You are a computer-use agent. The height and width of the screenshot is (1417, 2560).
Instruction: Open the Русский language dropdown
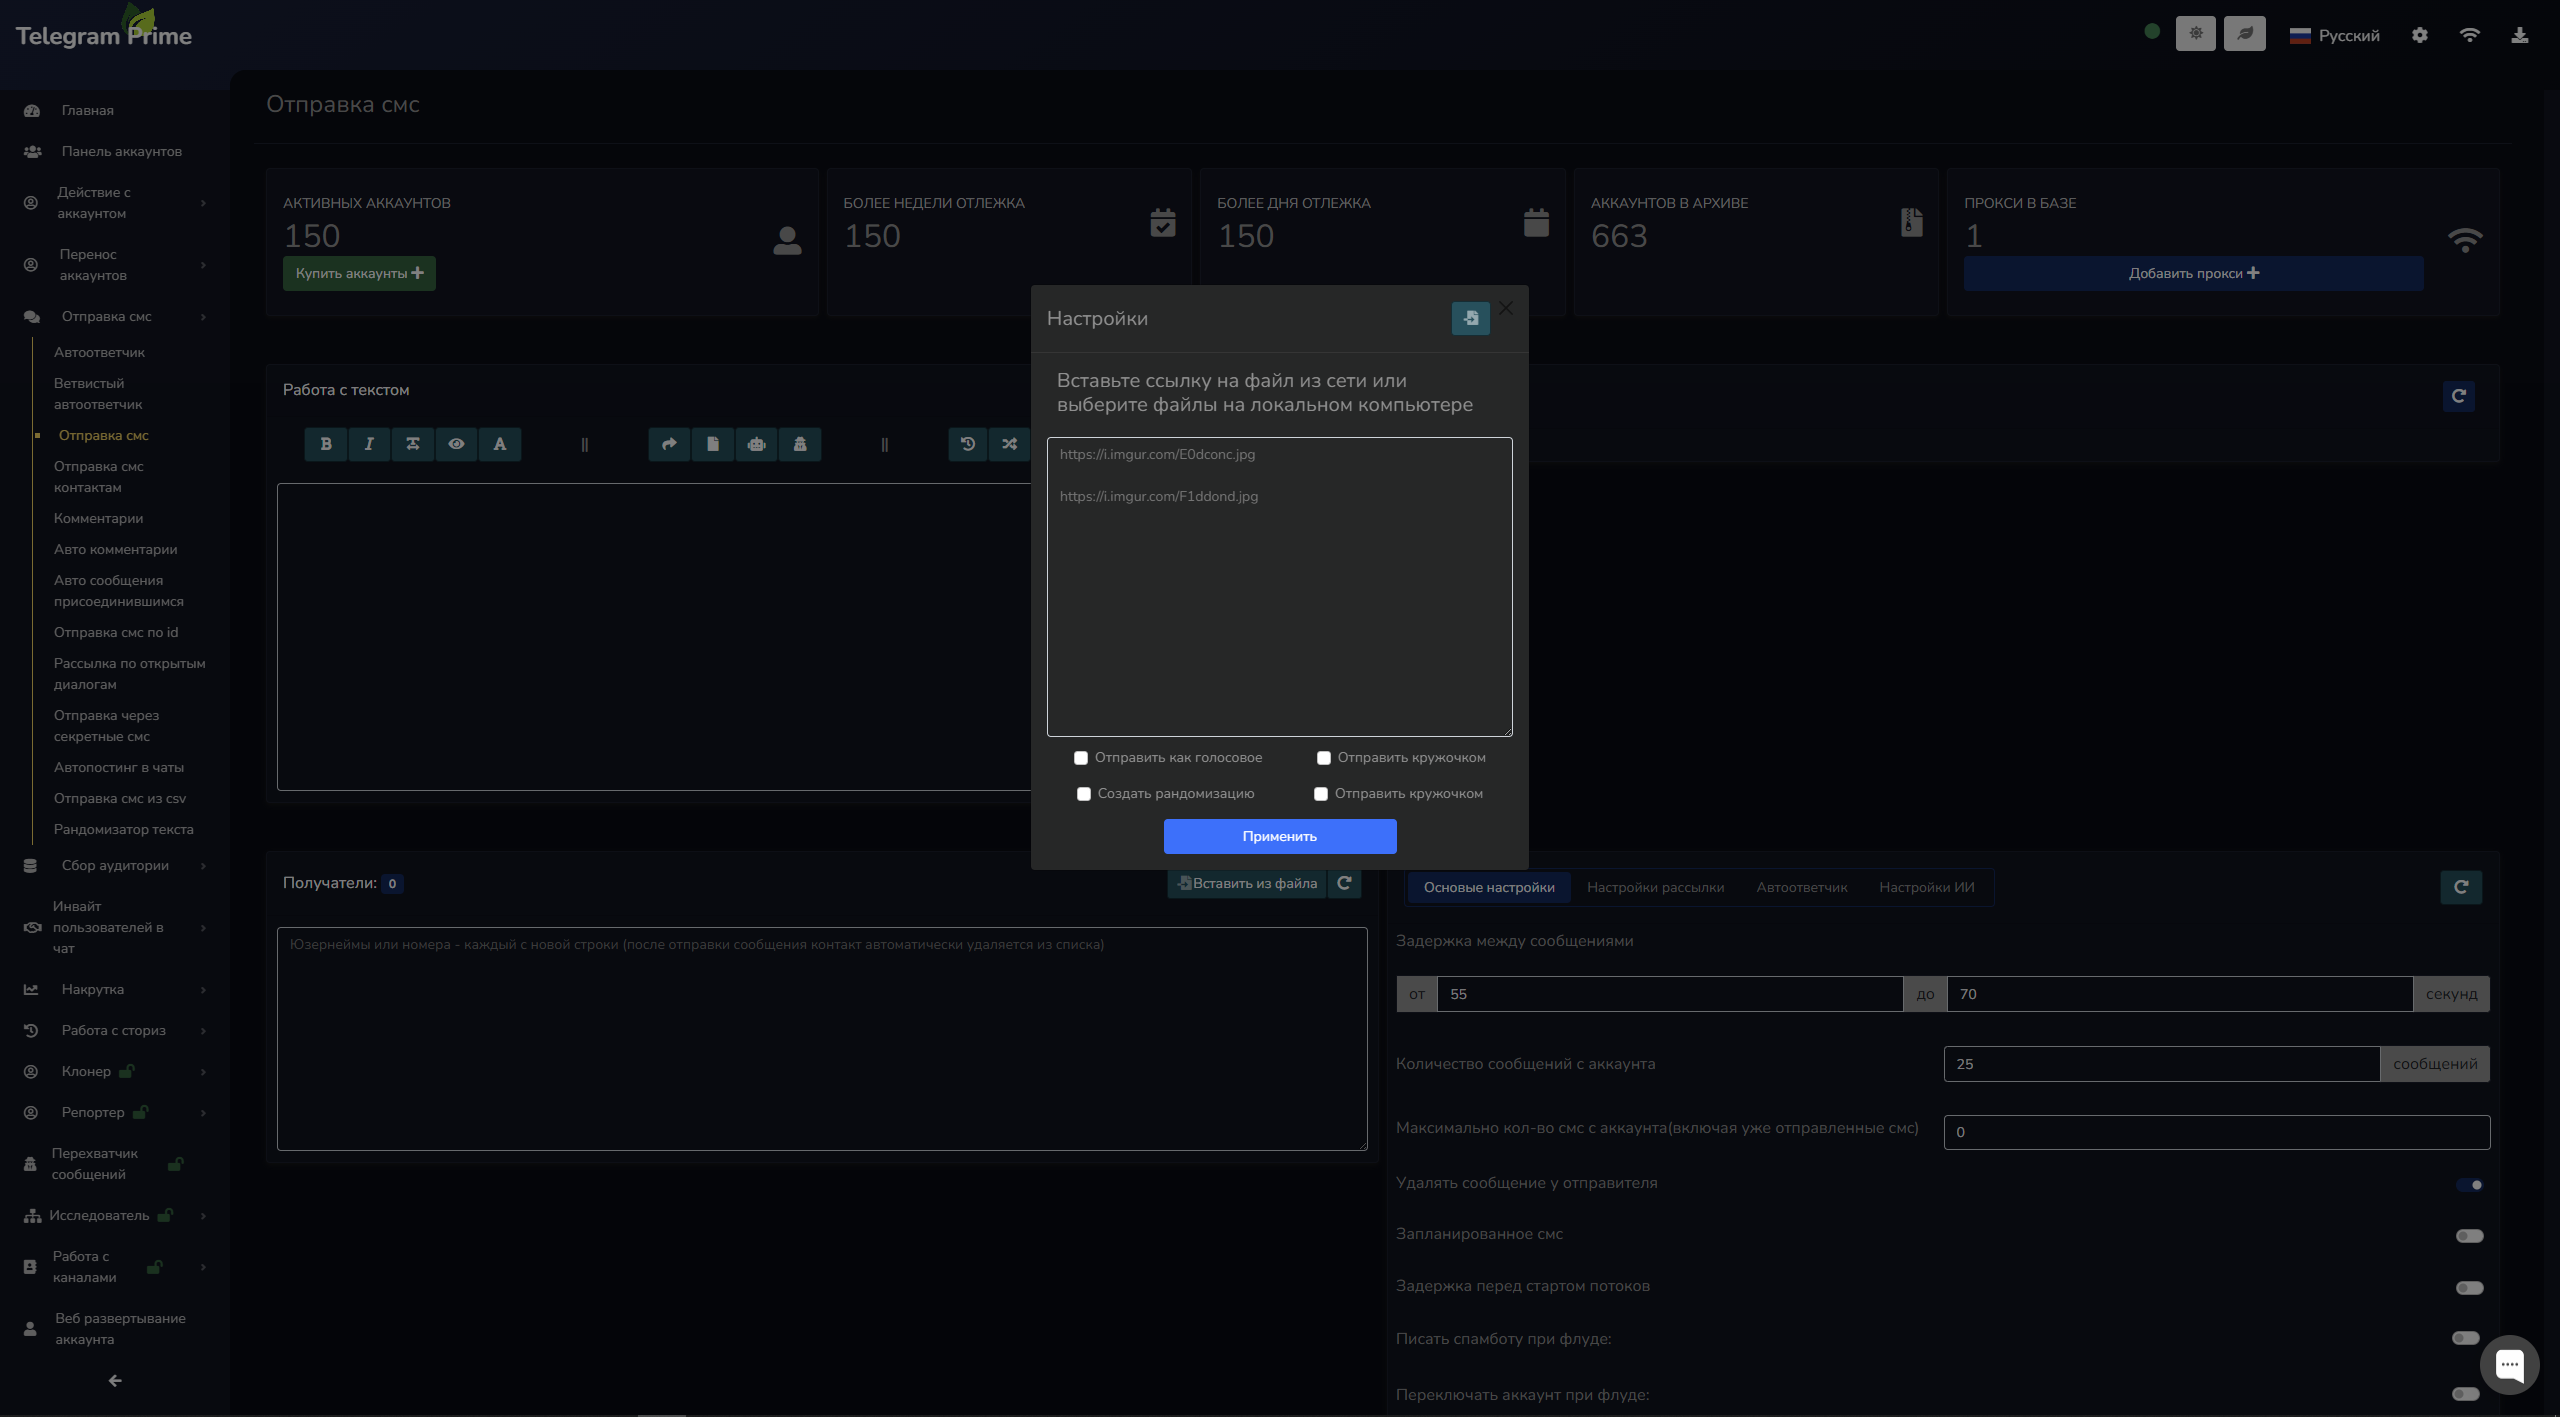tap(2335, 36)
